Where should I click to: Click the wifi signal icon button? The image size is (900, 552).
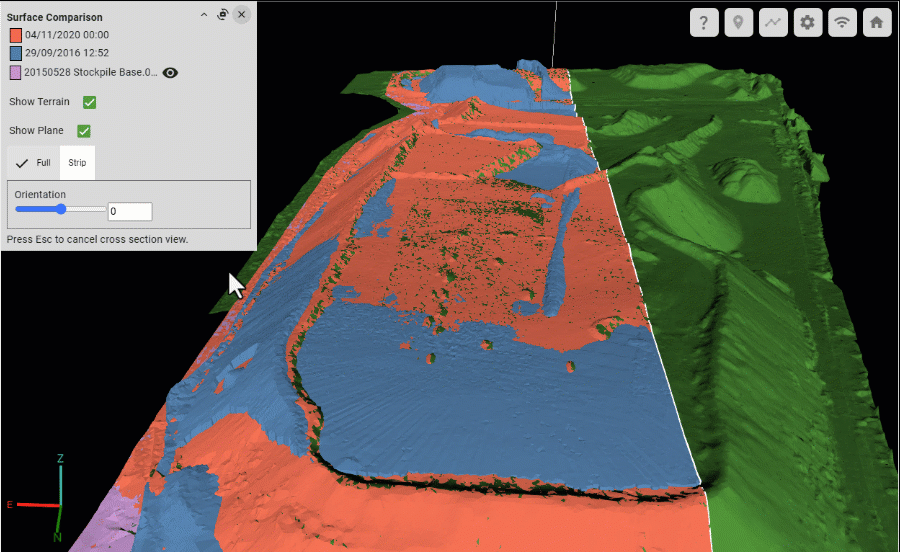click(x=842, y=23)
